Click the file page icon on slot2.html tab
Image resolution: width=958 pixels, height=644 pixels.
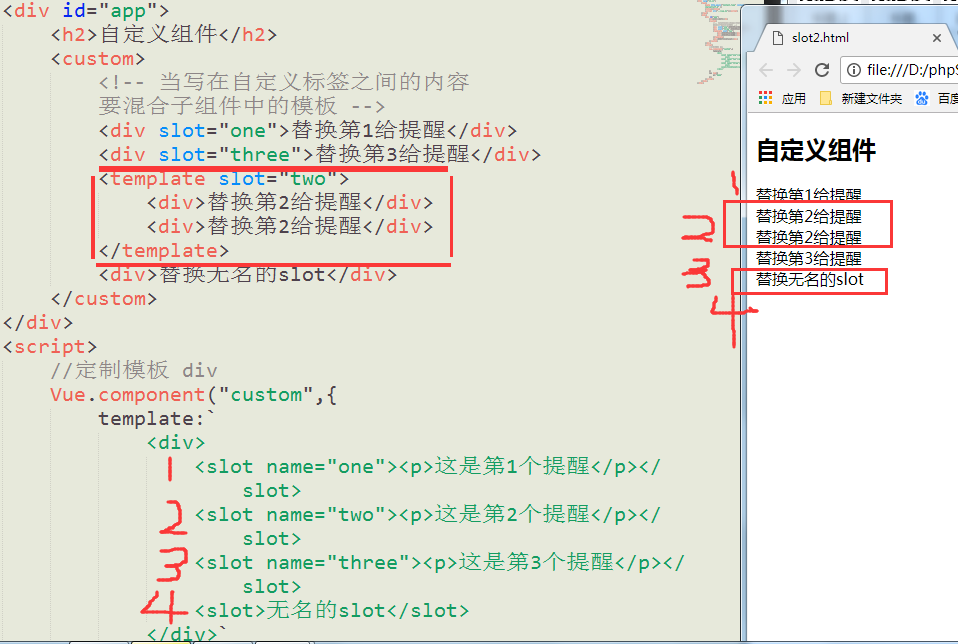point(778,38)
